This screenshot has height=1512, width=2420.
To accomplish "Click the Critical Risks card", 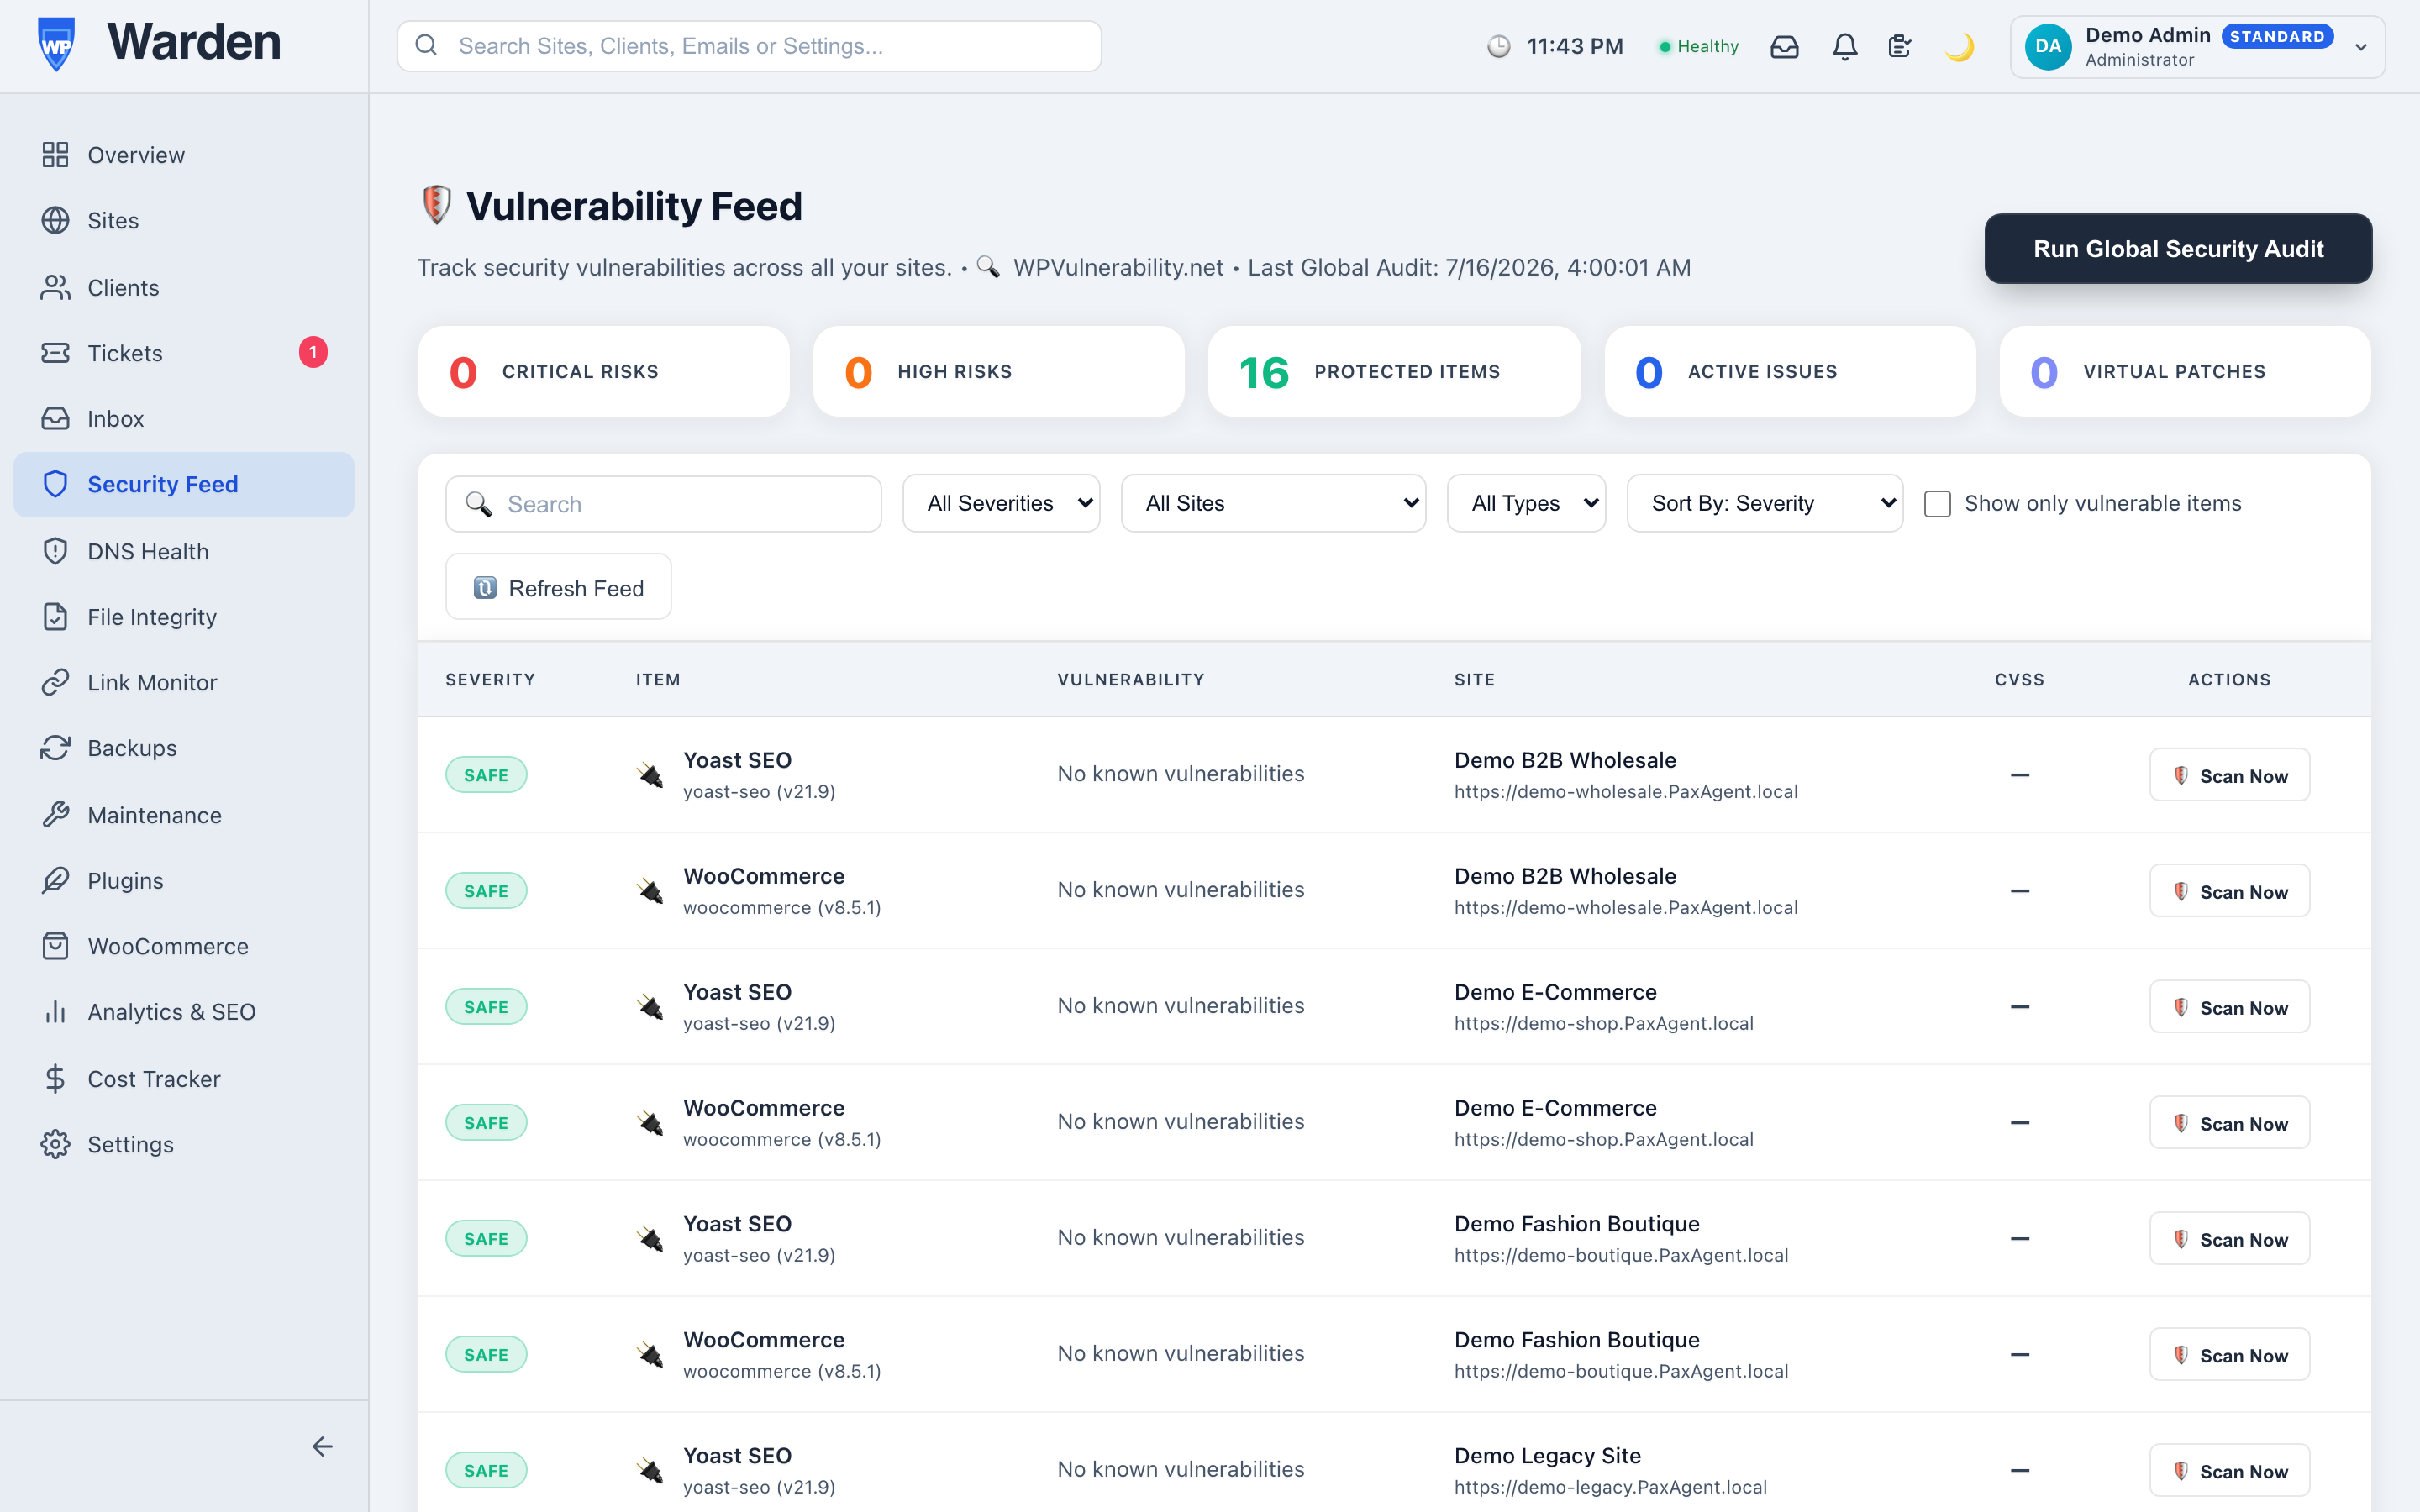I will 604,371.
